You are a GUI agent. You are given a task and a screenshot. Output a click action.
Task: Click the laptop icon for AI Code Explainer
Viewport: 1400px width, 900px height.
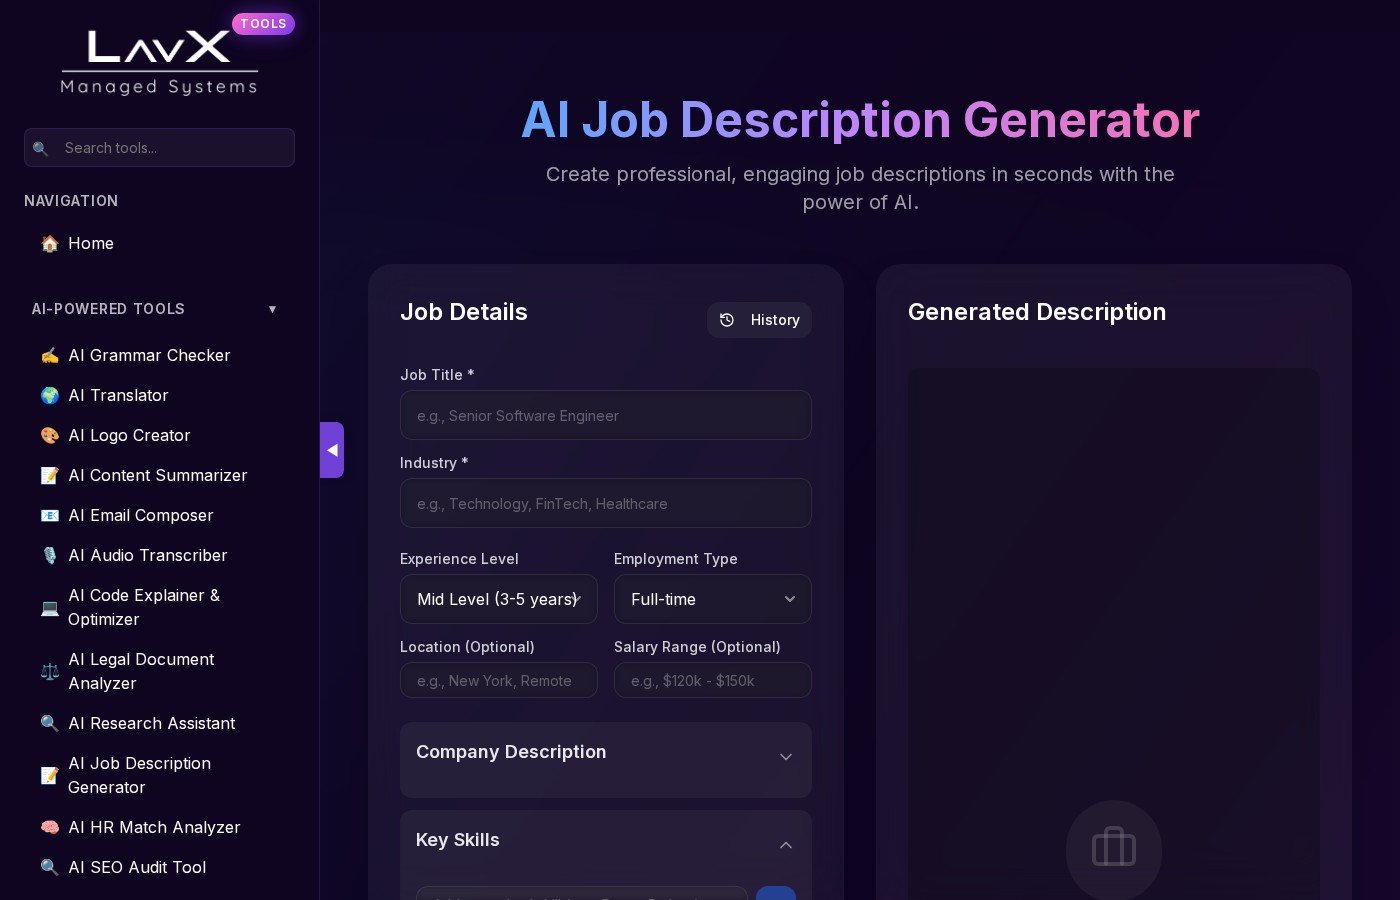(x=49, y=607)
